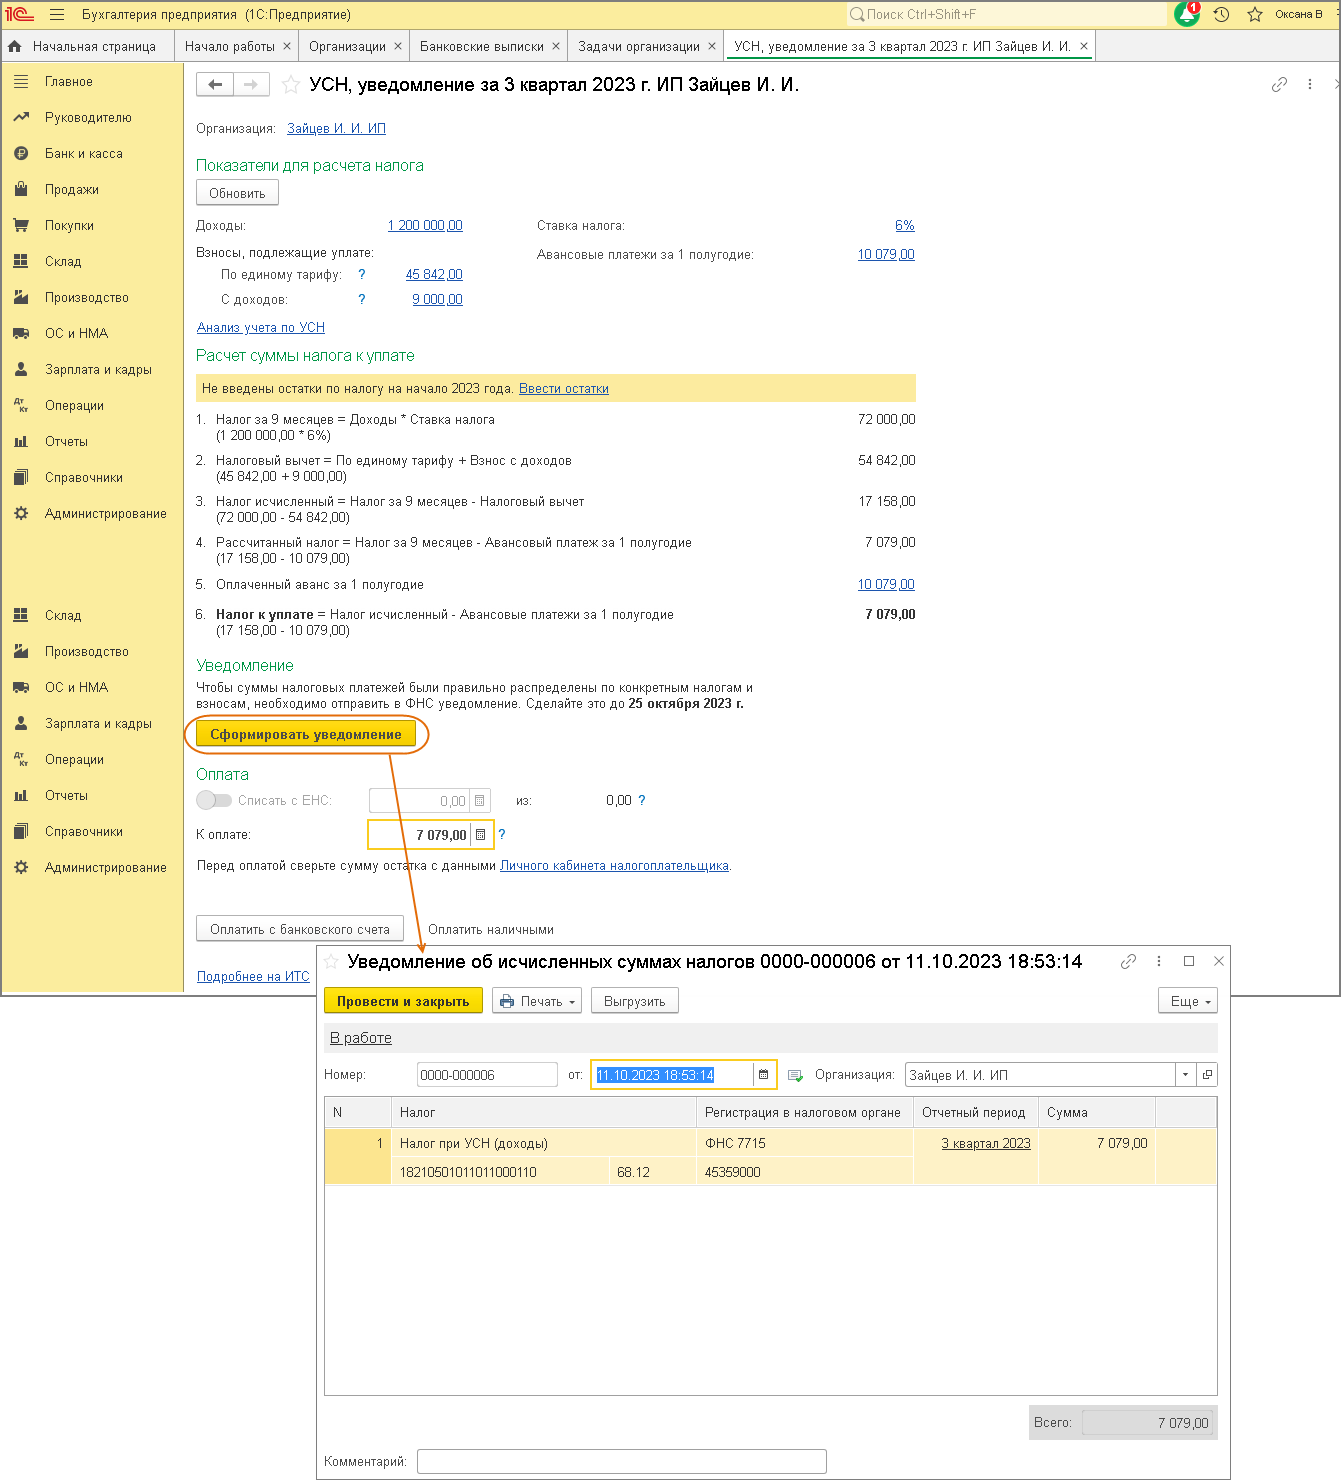Open the tax rate 6% link
Viewport: 1341px width, 1482px height.
[x=905, y=225]
